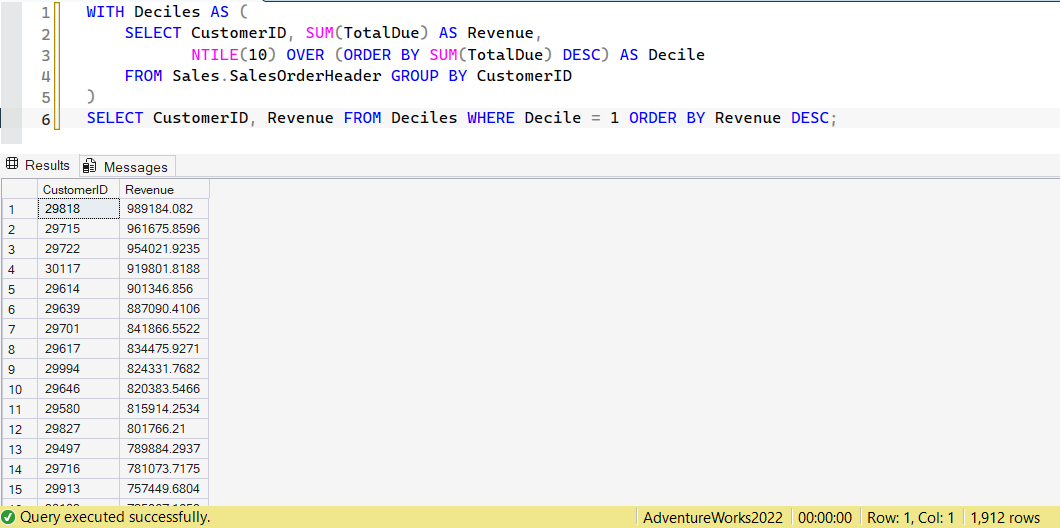The height and width of the screenshot is (528, 1060).
Task: Click editor line number 3
Action: [45, 55]
